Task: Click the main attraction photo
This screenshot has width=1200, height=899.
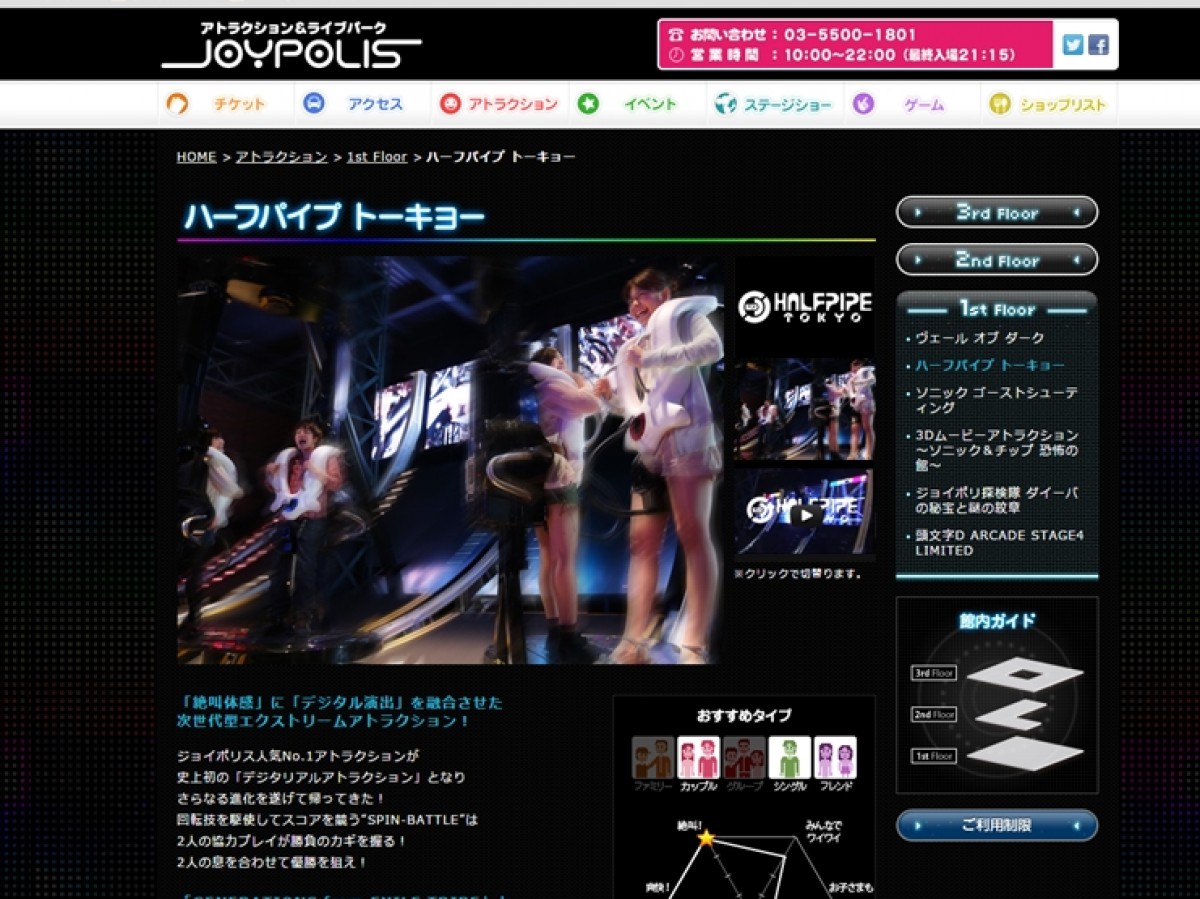Action: pyautogui.click(x=449, y=460)
